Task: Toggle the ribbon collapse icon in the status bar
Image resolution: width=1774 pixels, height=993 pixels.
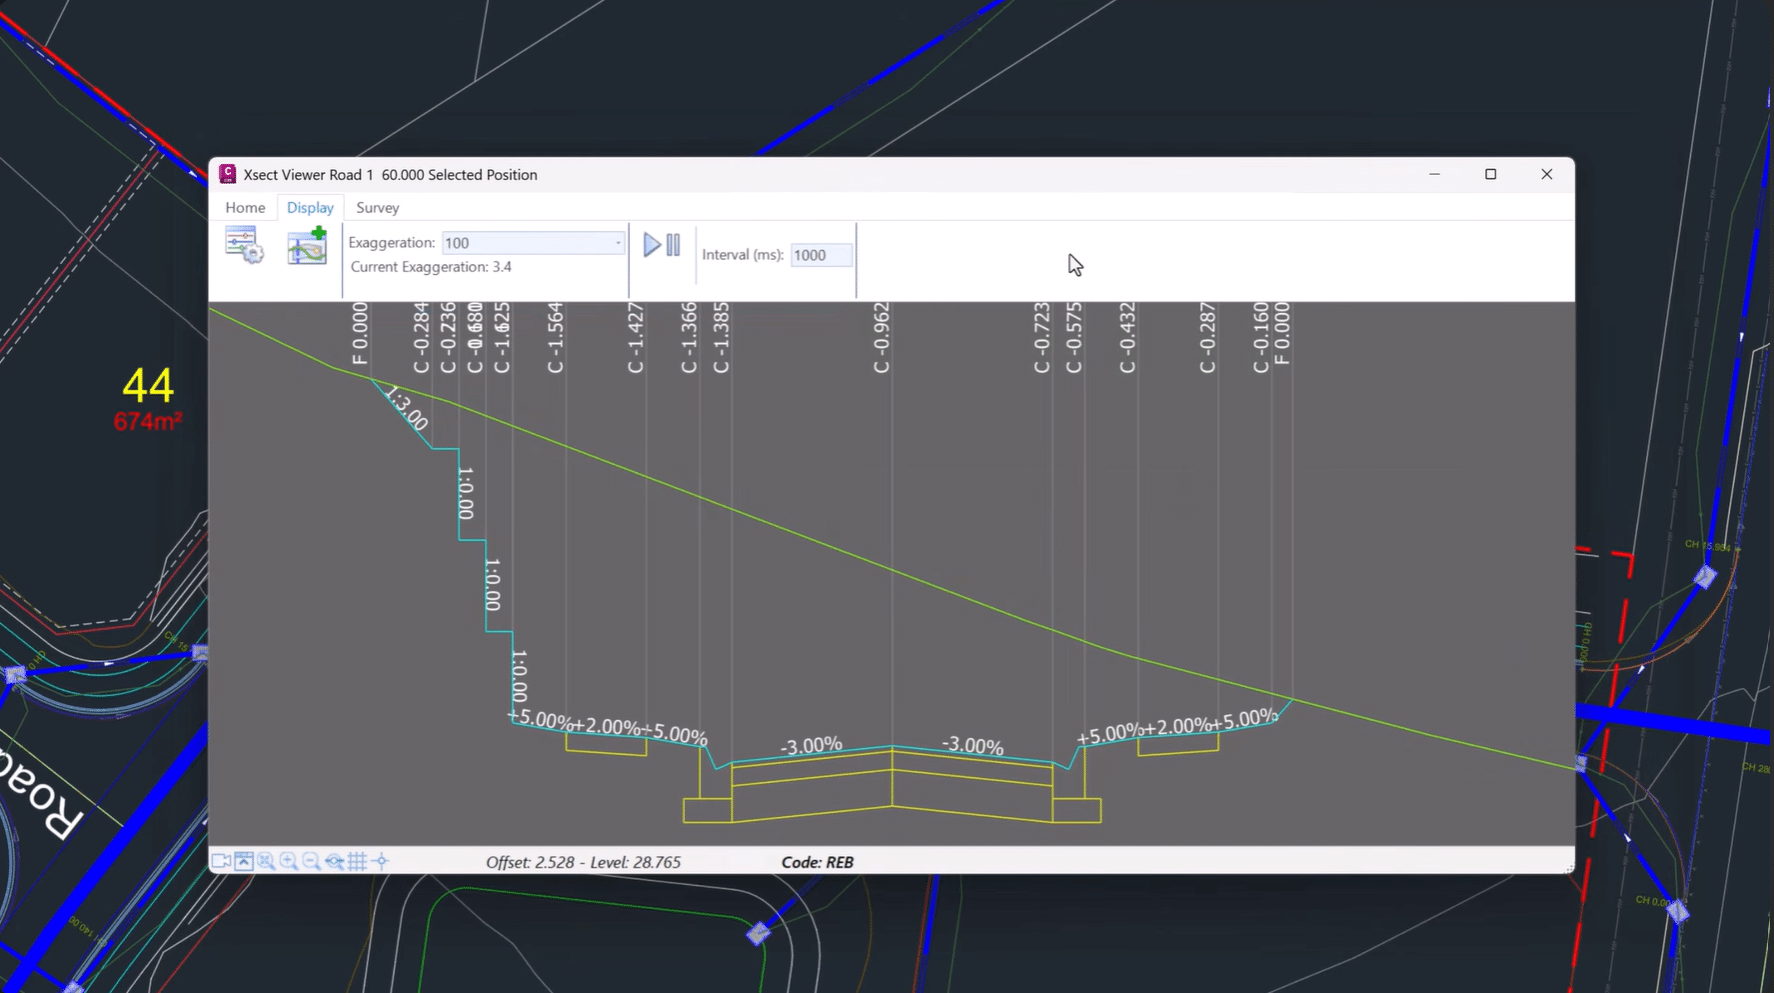Action: pyautogui.click(x=244, y=861)
